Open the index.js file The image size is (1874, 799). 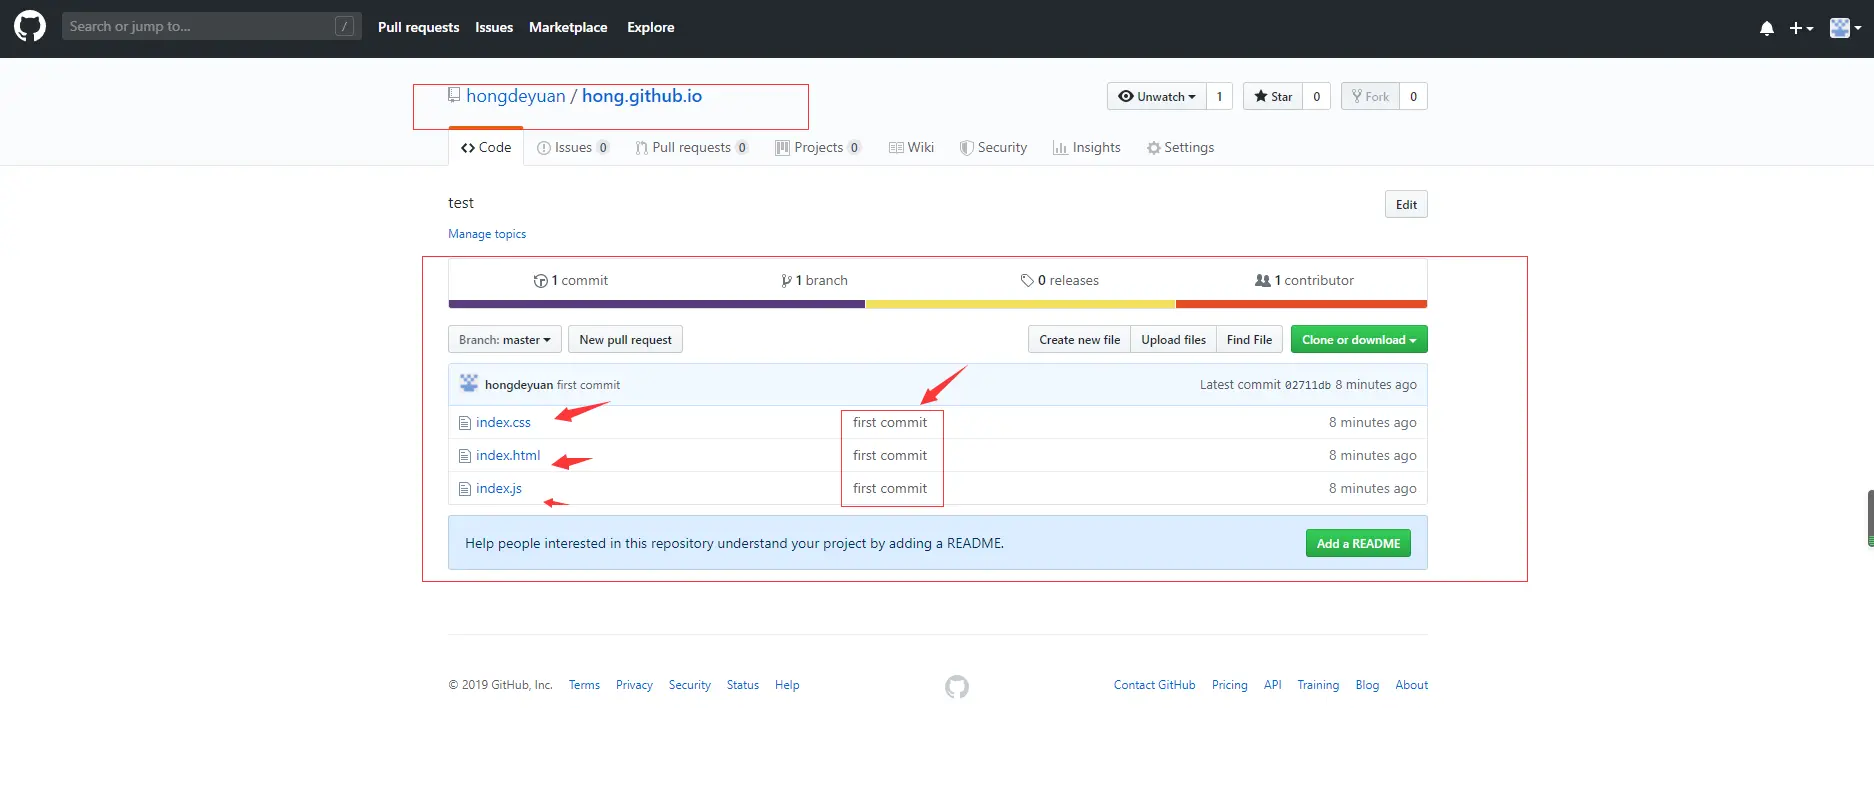pyautogui.click(x=499, y=489)
